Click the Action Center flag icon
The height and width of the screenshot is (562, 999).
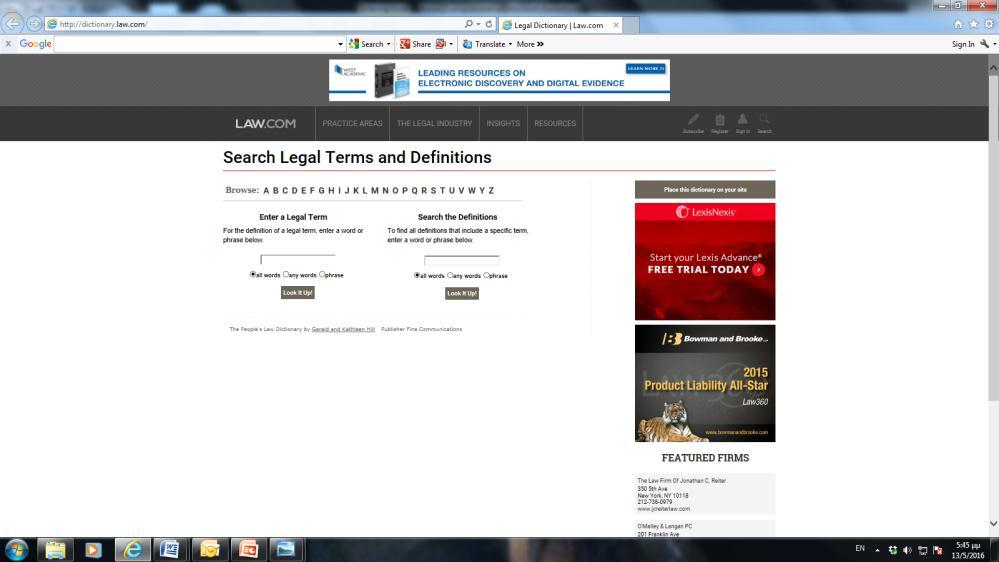938,550
